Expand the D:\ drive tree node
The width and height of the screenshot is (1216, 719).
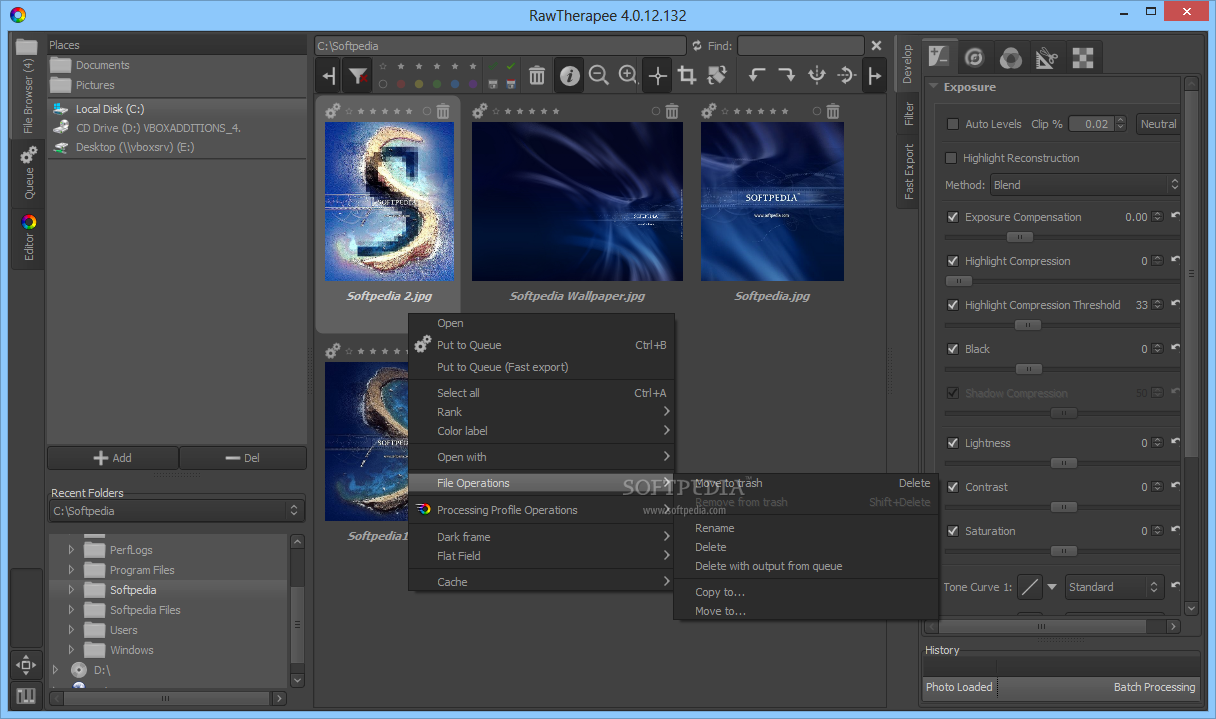[55, 669]
